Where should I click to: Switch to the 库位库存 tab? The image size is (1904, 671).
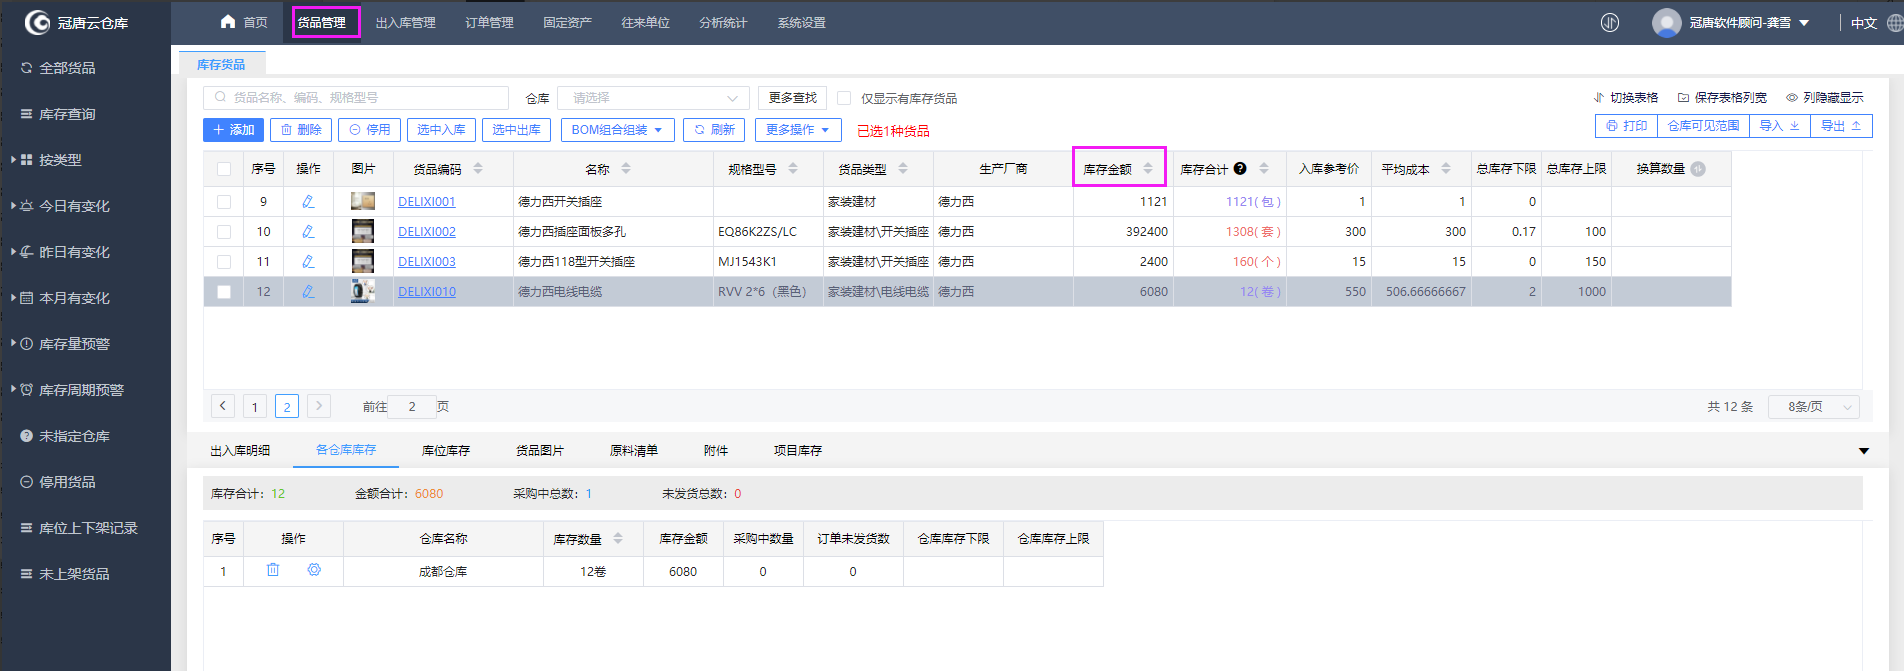[x=446, y=451]
